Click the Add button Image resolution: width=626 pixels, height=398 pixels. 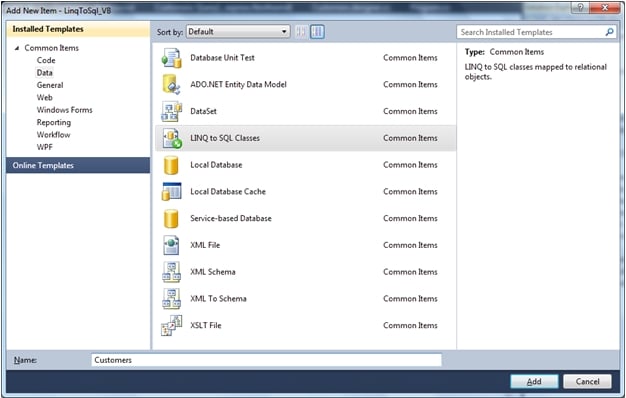pos(534,381)
